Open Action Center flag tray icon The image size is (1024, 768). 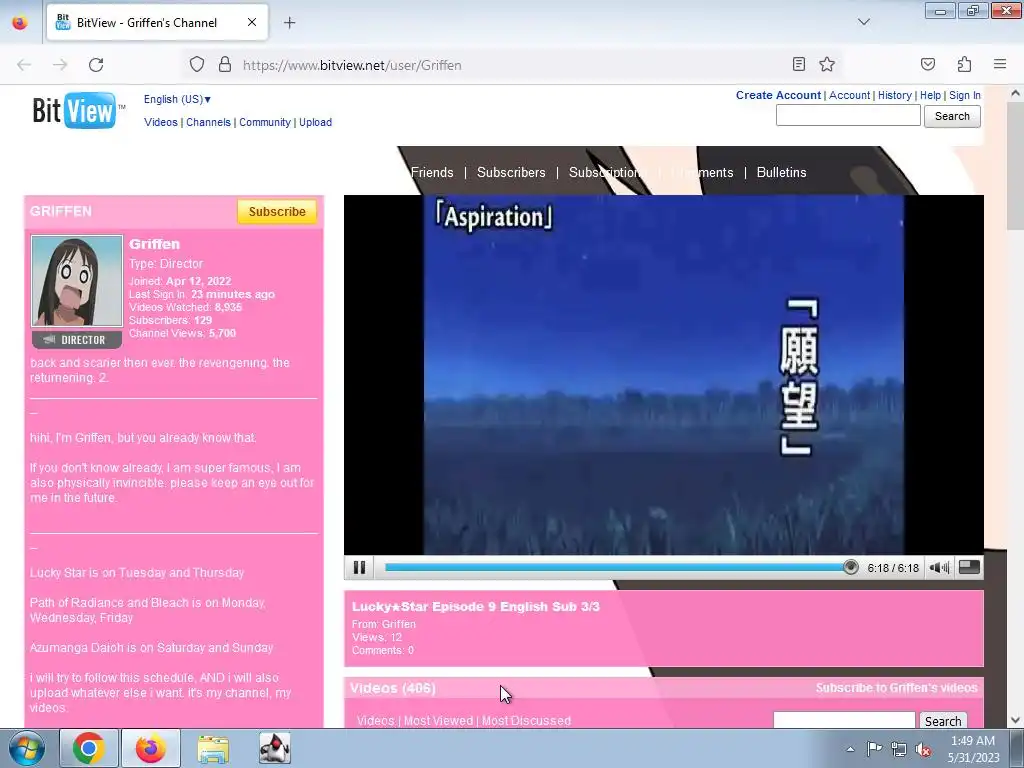(874, 749)
